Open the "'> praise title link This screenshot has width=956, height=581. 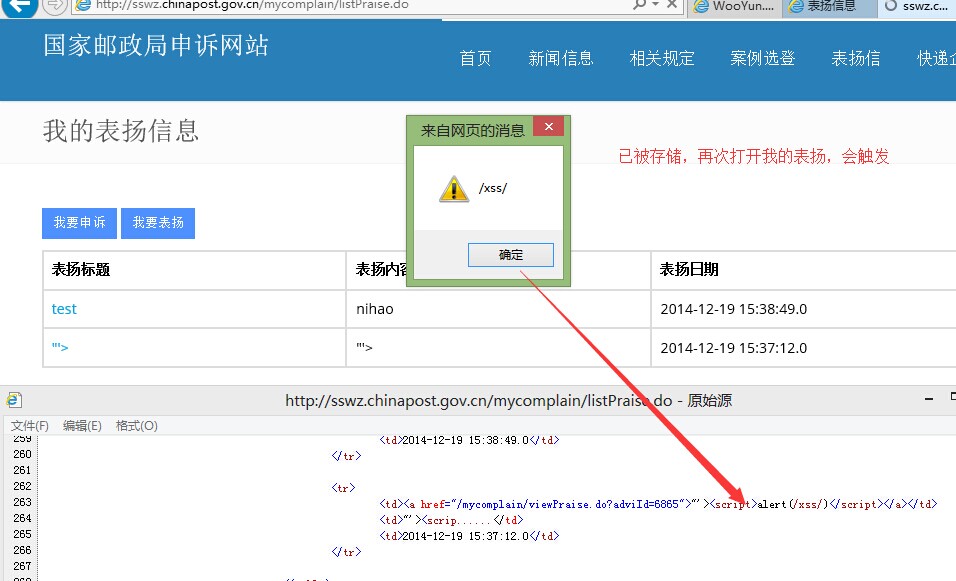60,348
